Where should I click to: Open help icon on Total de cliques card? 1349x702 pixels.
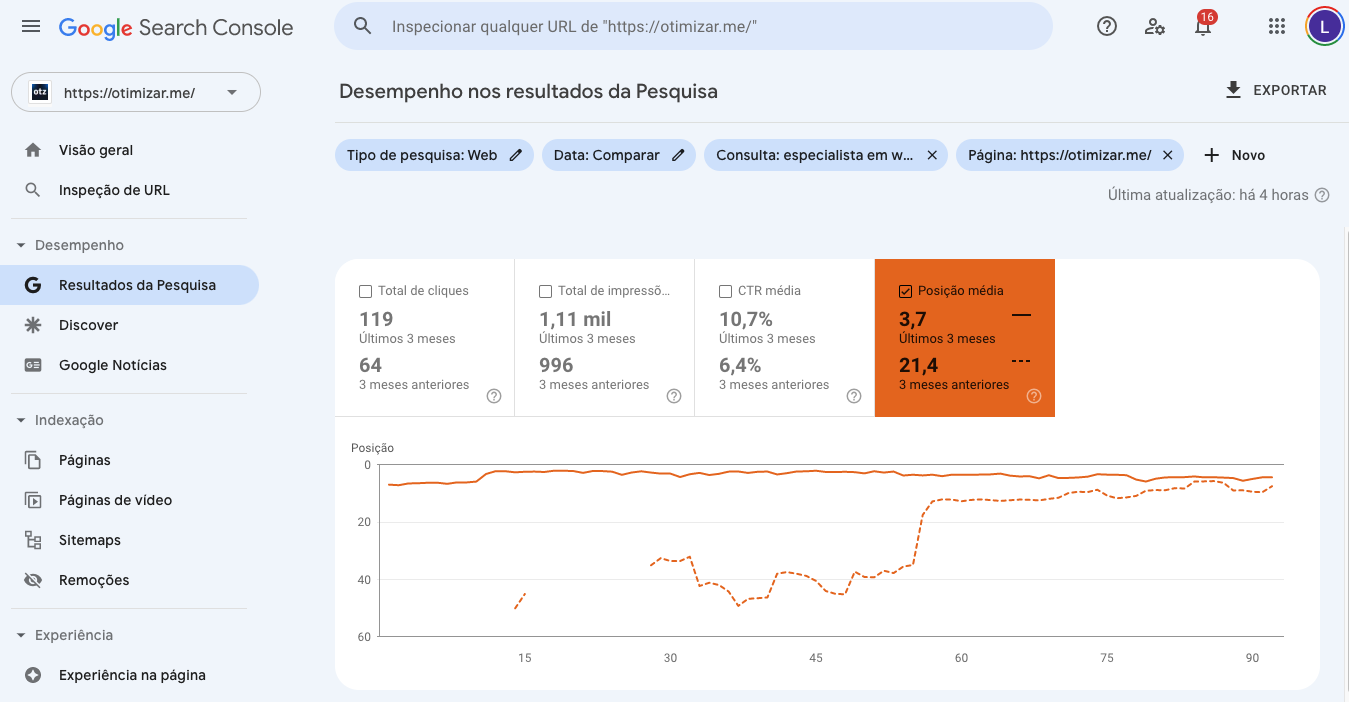tap(494, 396)
